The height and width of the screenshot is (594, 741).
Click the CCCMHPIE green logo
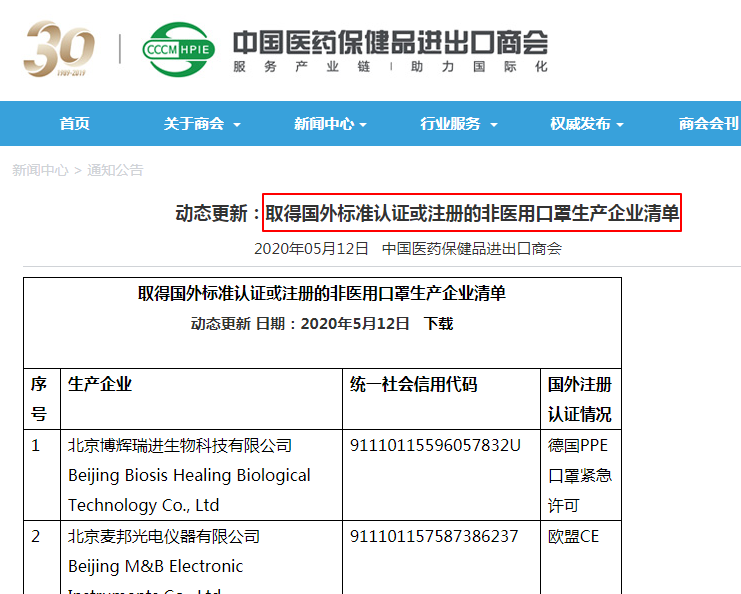pyautogui.click(x=179, y=49)
